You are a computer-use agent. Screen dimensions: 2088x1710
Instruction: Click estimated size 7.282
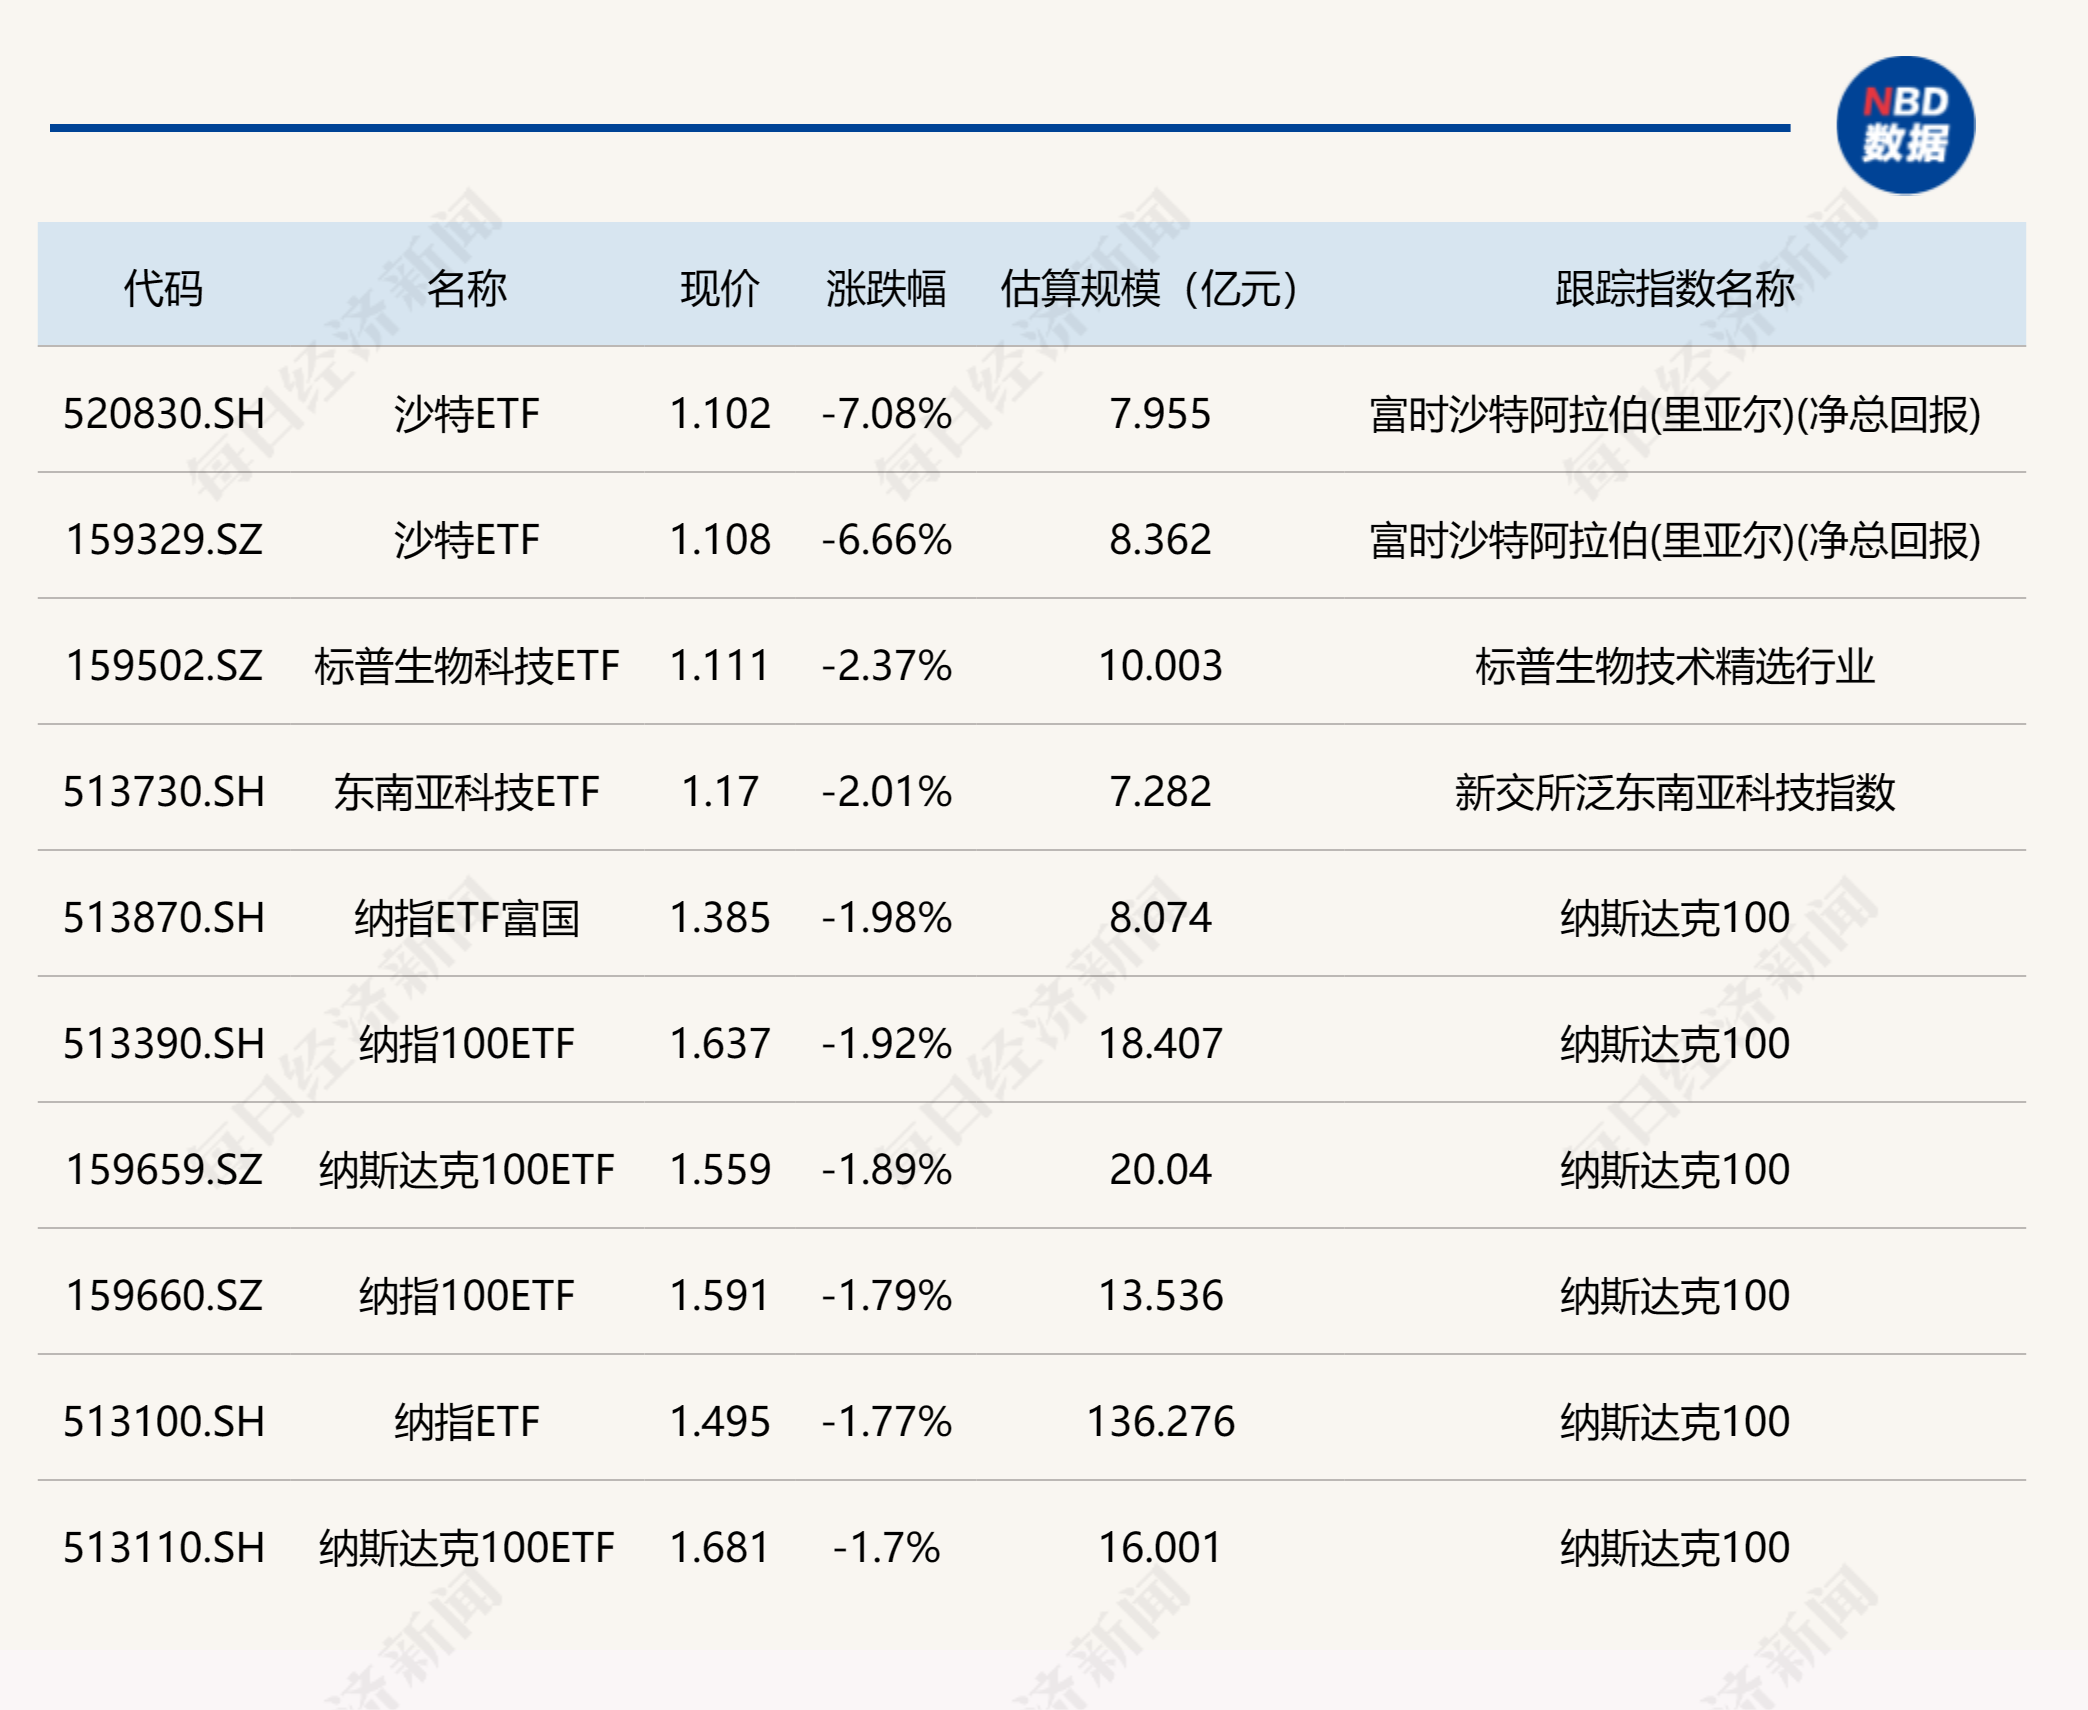click(1160, 792)
